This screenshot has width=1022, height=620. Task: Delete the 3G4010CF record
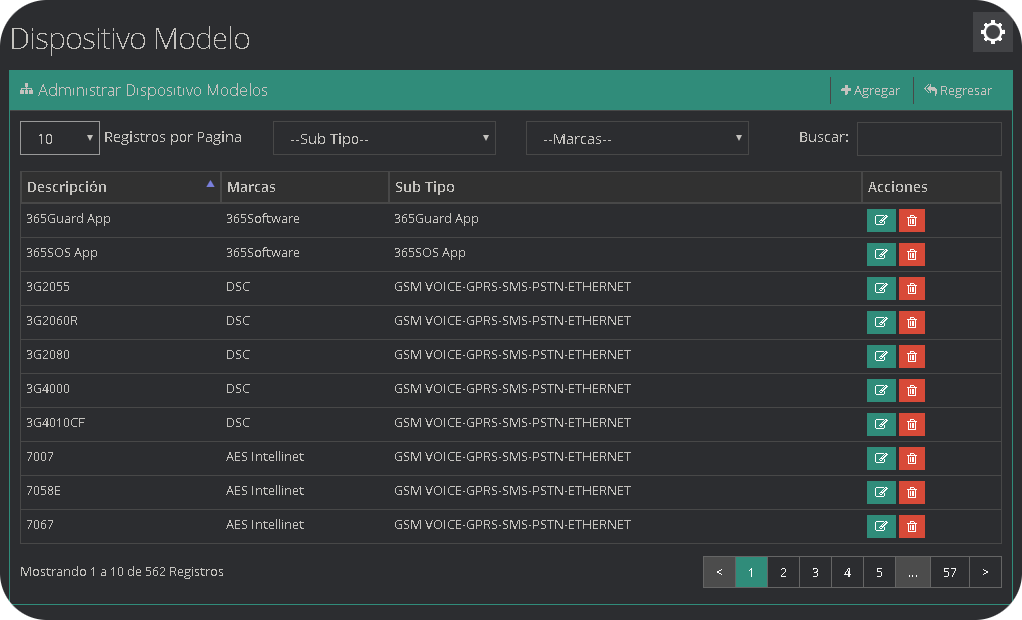[x=911, y=425]
